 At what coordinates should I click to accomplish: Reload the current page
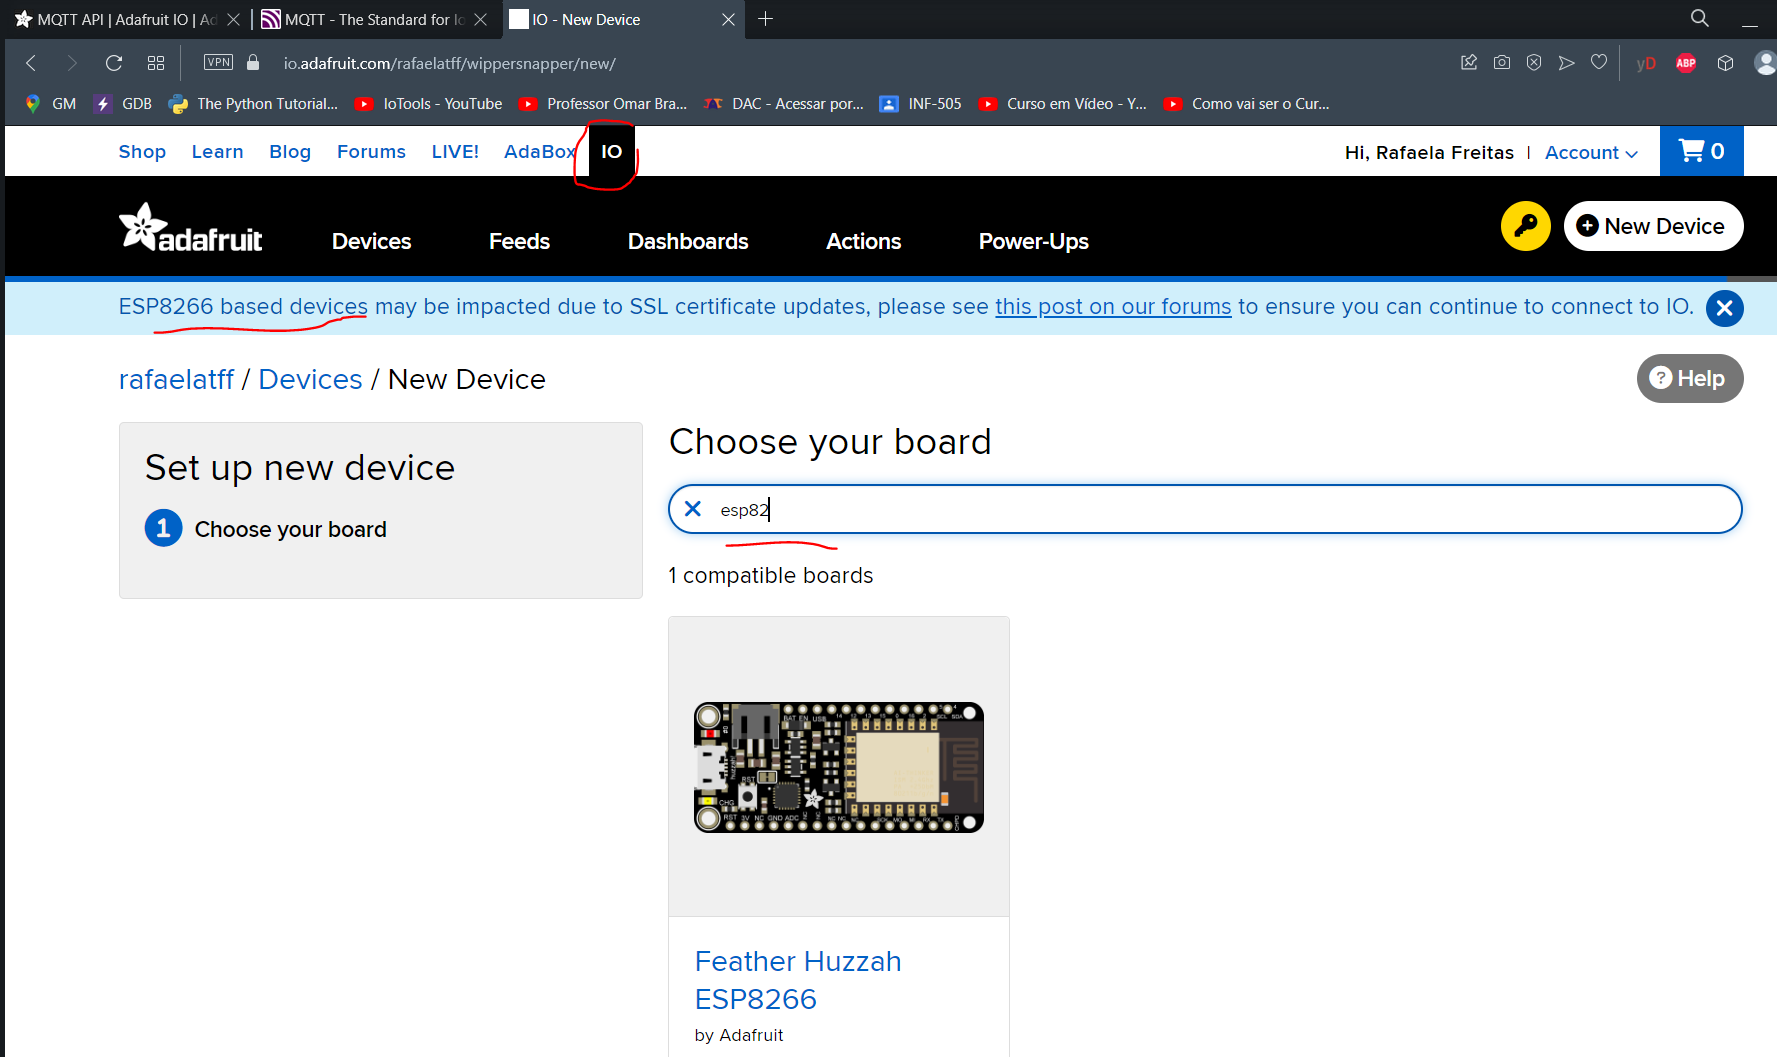[114, 63]
